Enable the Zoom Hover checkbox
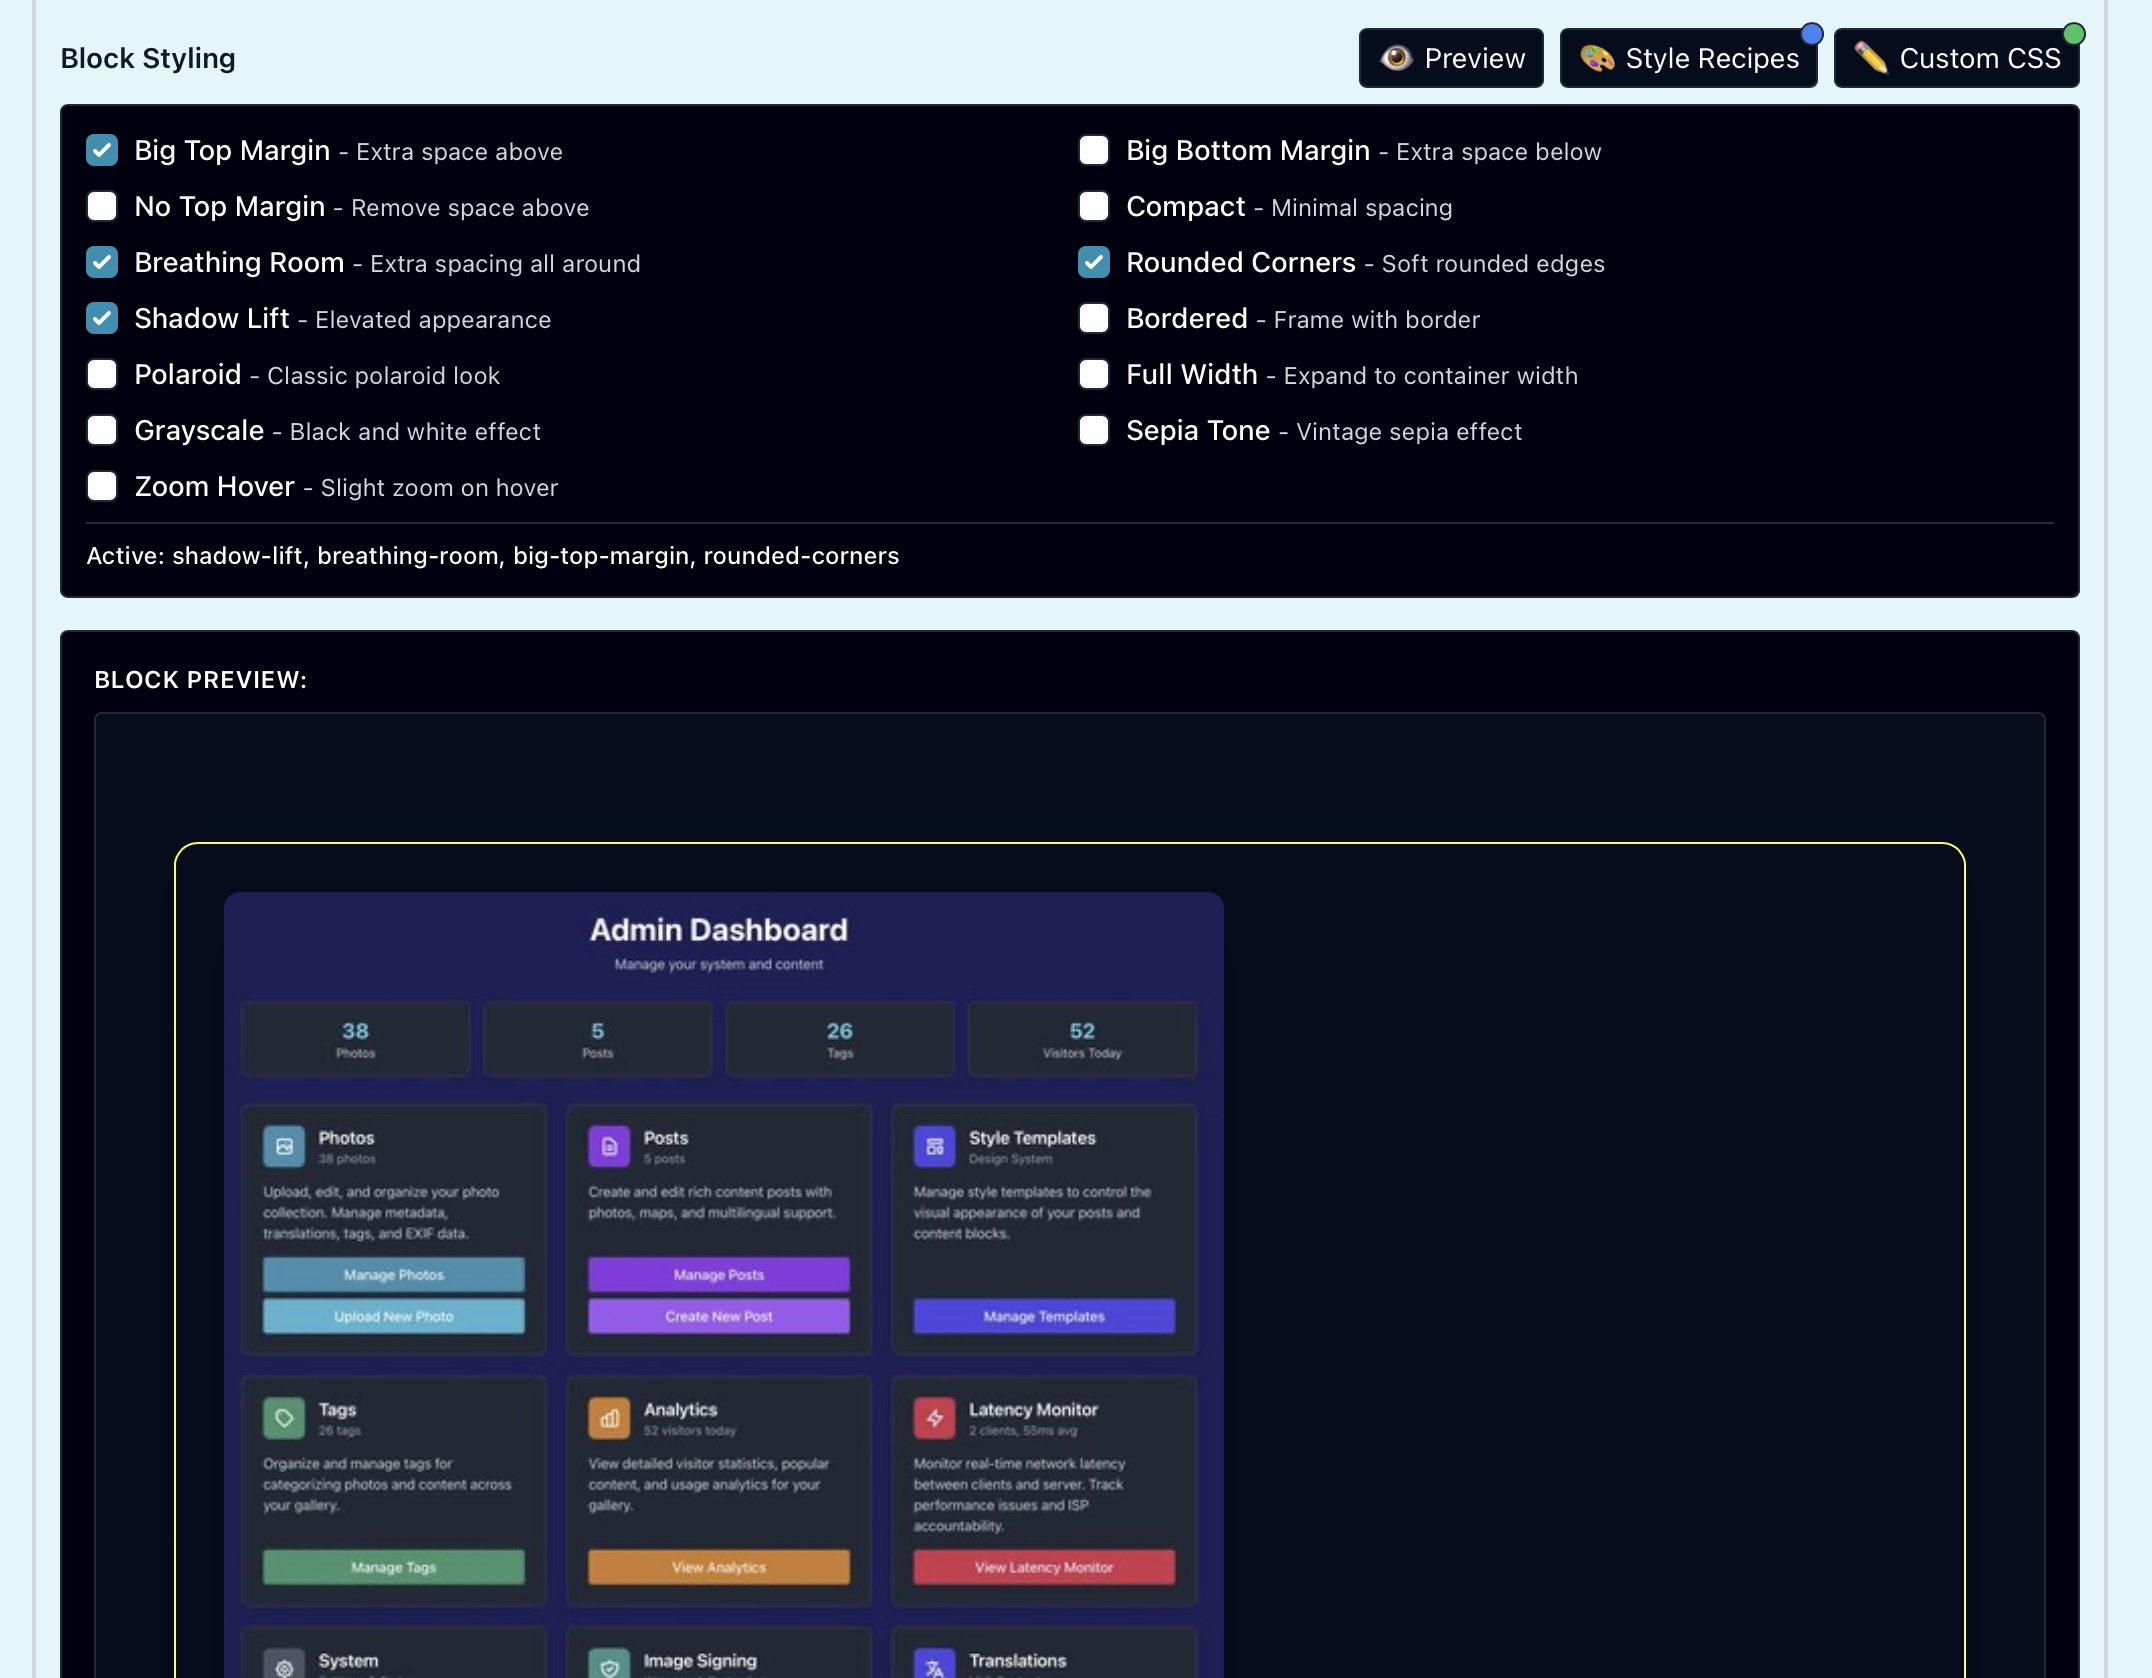Image resolution: width=2152 pixels, height=1678 pixels. (102, 486)
